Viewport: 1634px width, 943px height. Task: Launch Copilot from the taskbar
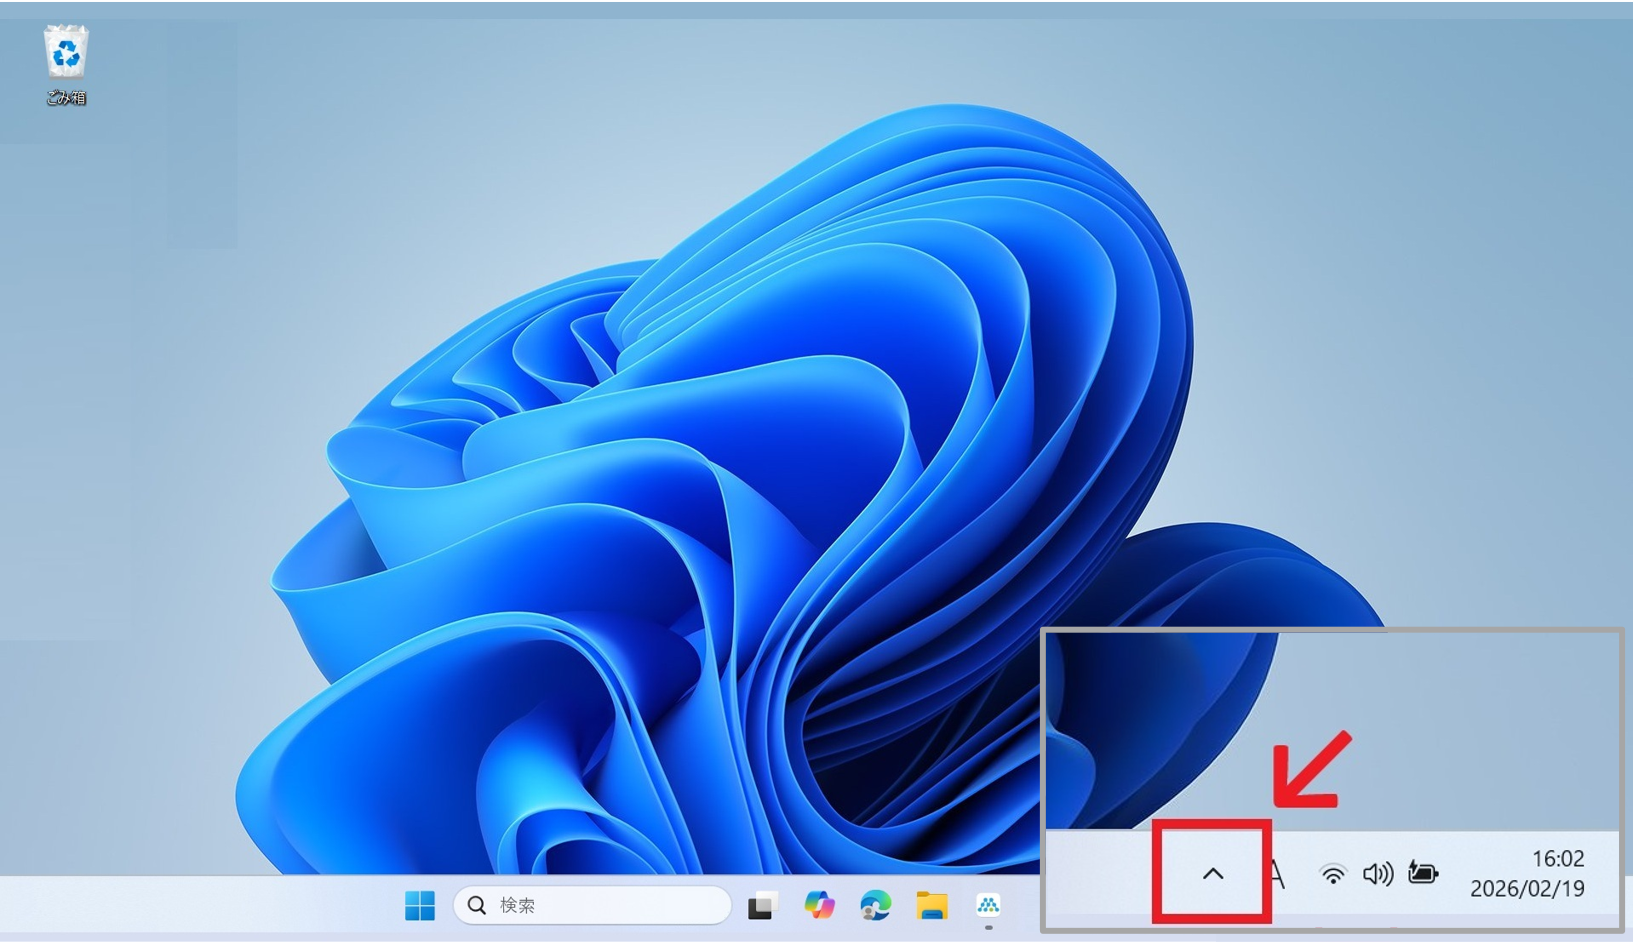[x=819, y=905]
